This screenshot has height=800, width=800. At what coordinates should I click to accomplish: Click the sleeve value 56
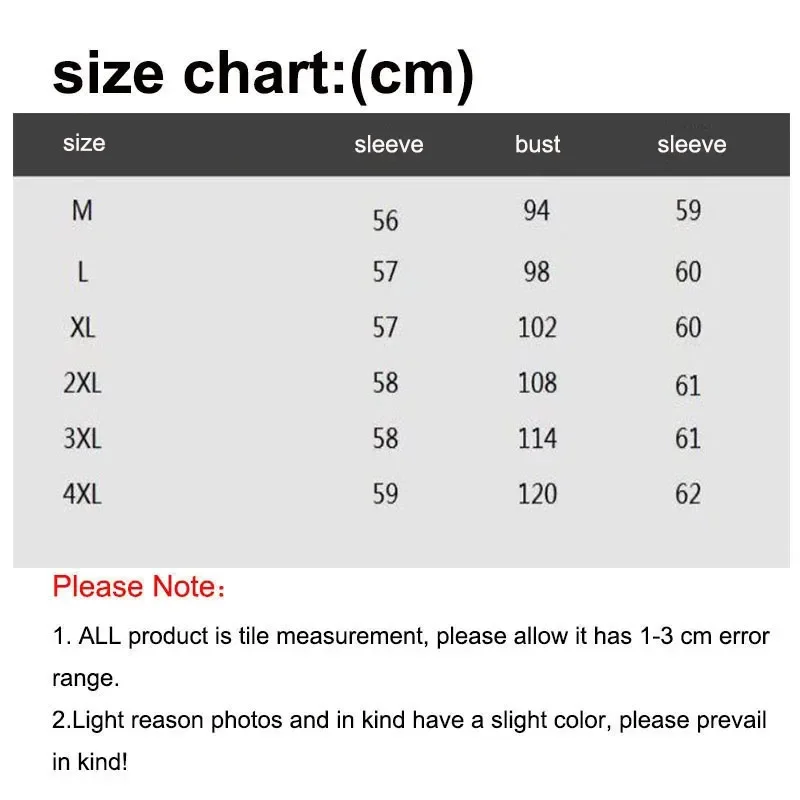[x=385, y=220]
